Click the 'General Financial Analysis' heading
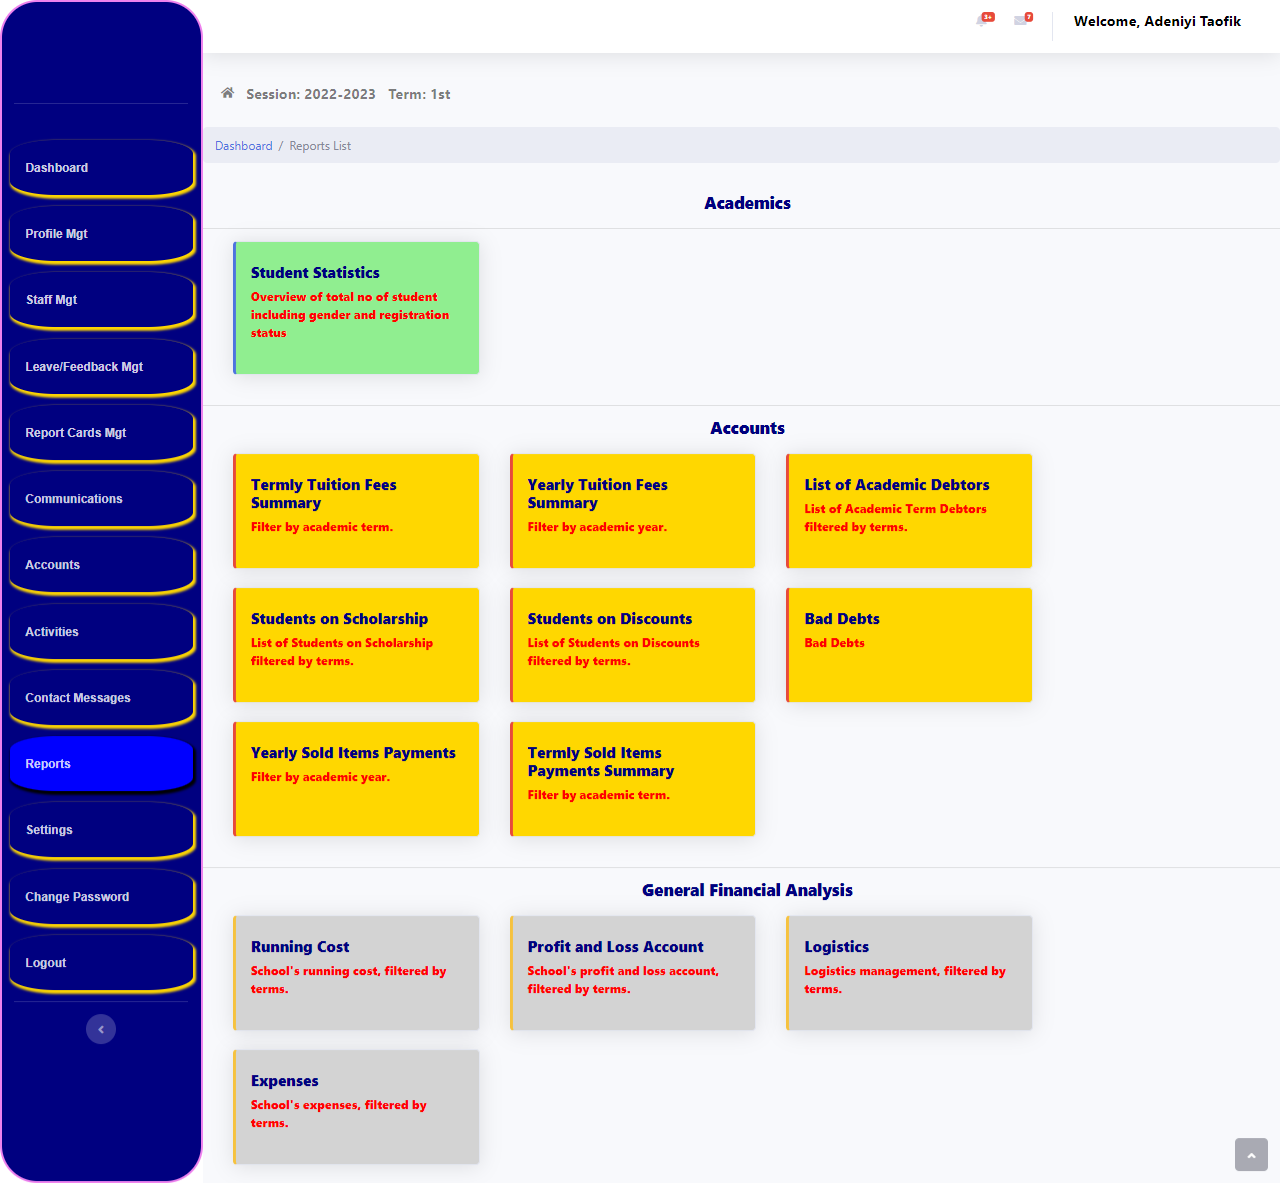 [x=747, y=890]
